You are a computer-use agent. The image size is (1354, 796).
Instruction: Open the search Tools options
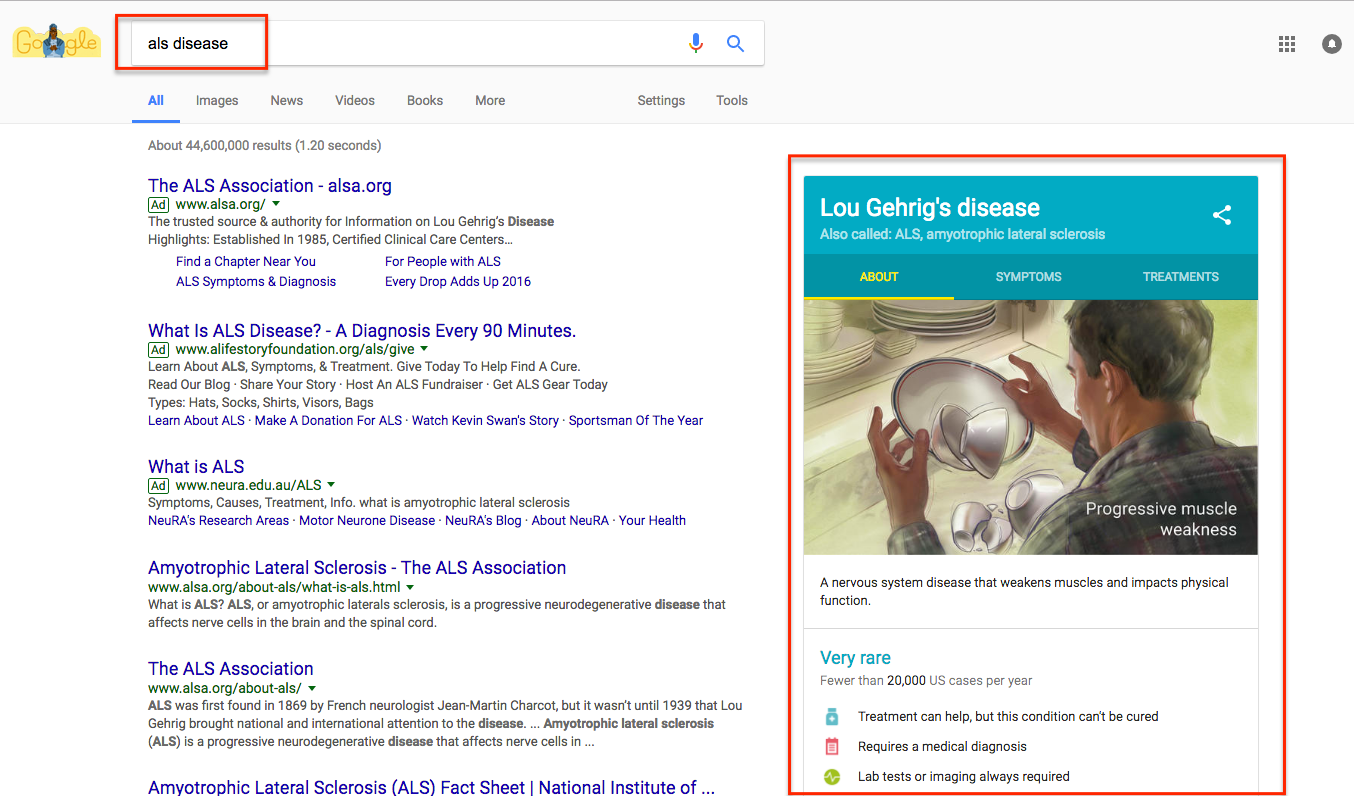[732, 100]
